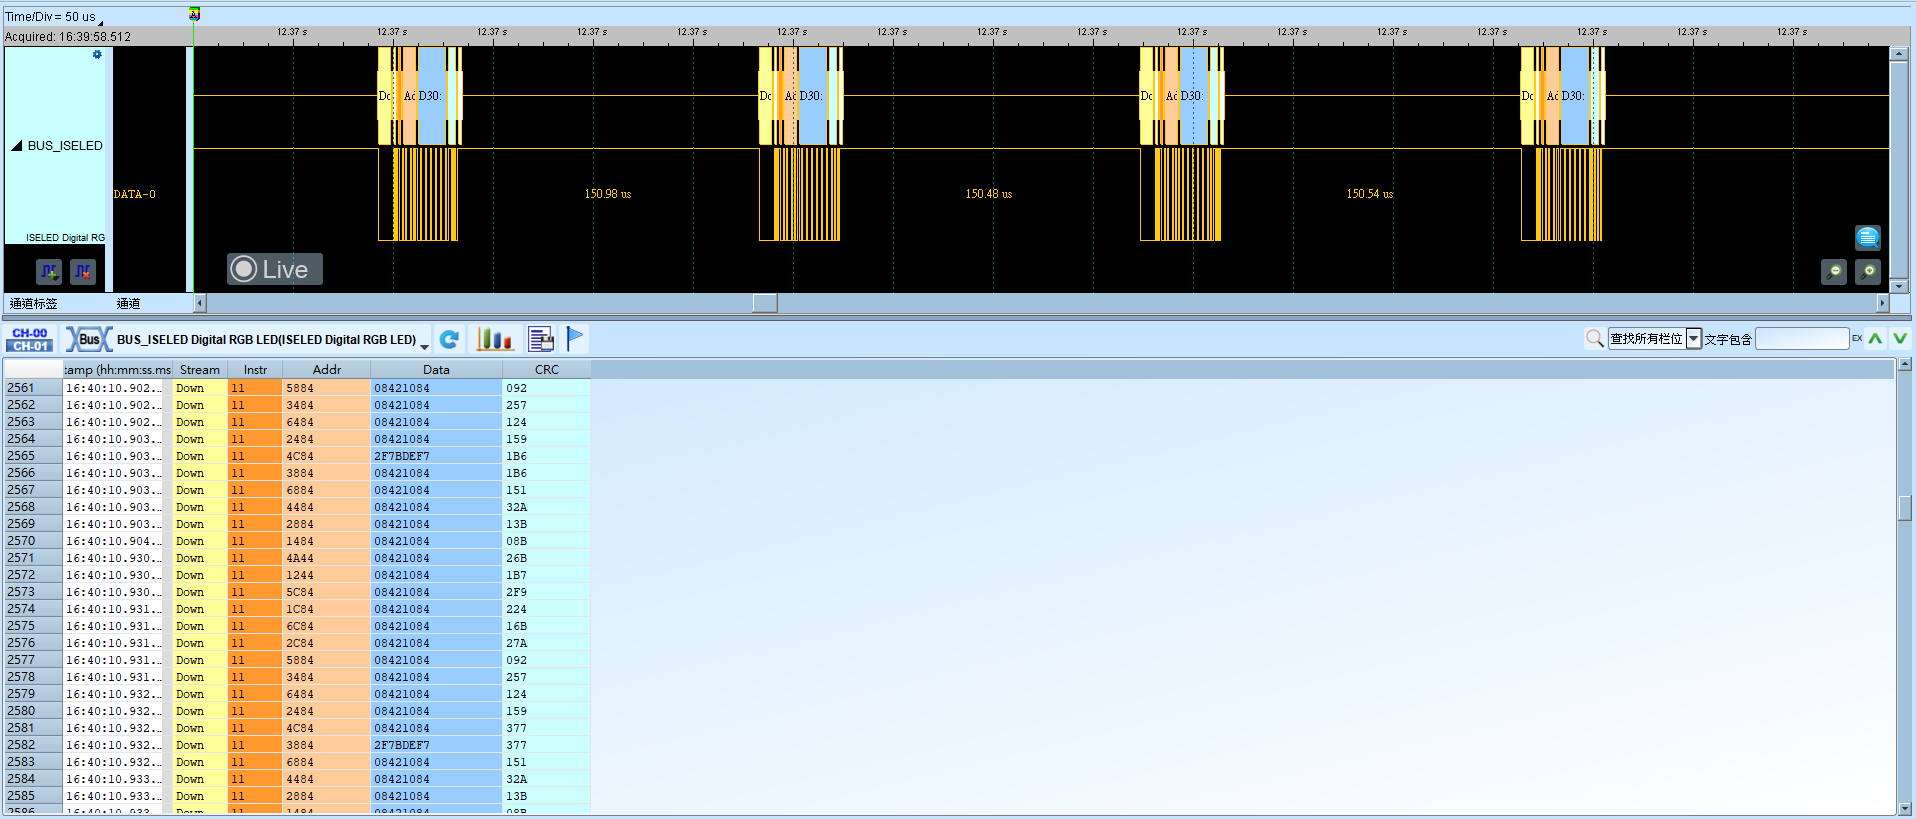Image resolution: width=1916 pixels, height=819 pixels.
Task: Toggle the Live capture mode
Action: click(x=275, y=269)
